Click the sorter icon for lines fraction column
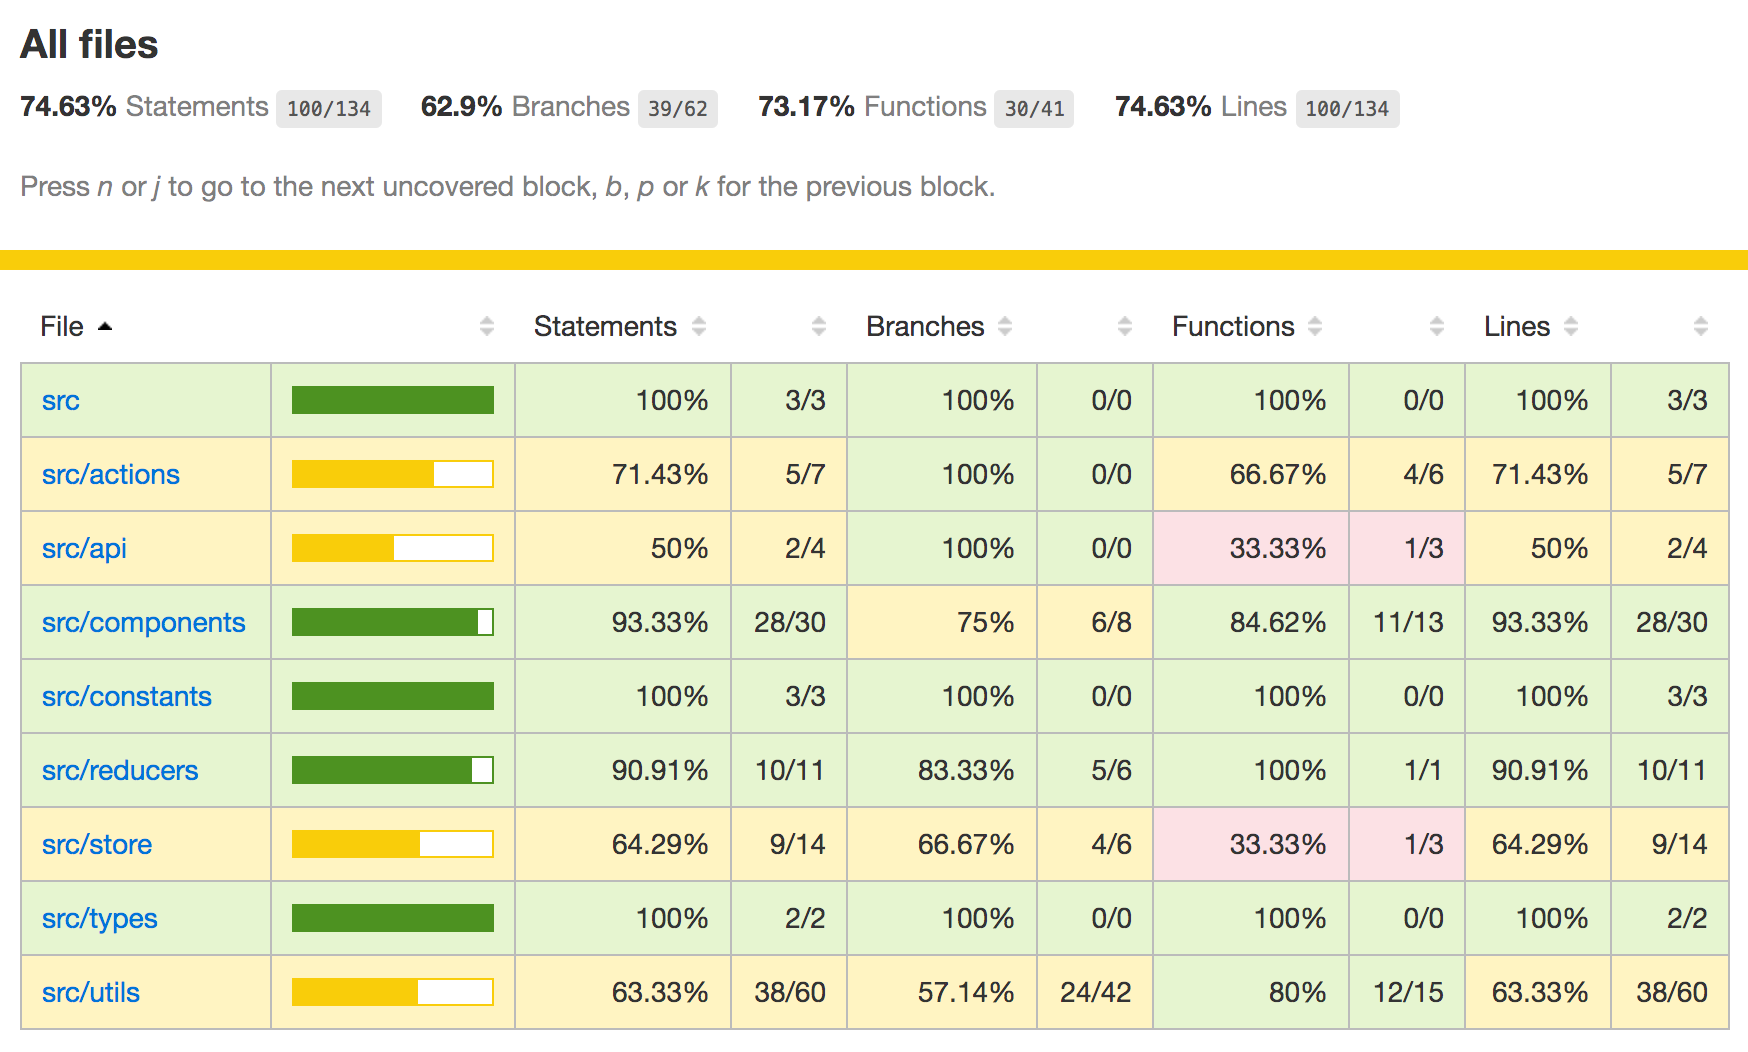 click(x=1700, y=326)
